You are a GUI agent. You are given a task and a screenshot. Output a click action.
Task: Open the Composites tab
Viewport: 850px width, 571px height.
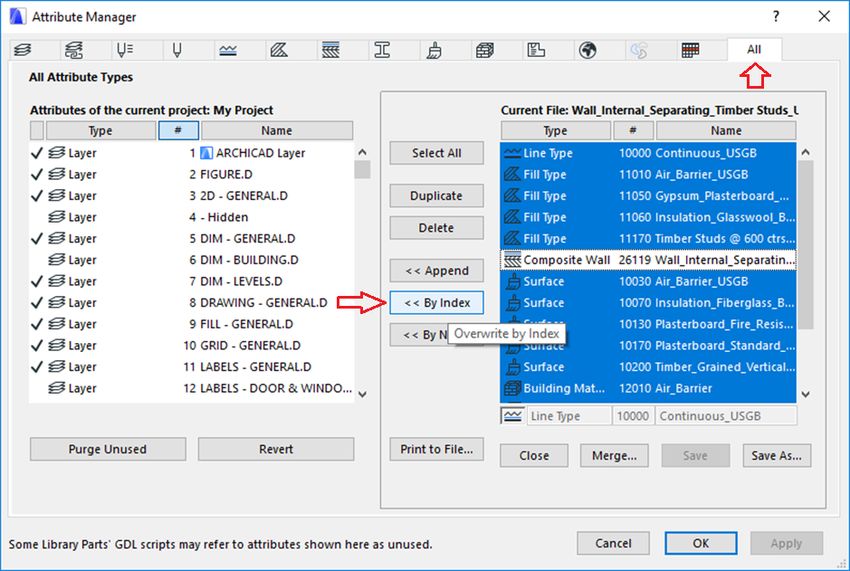point(331,50)
